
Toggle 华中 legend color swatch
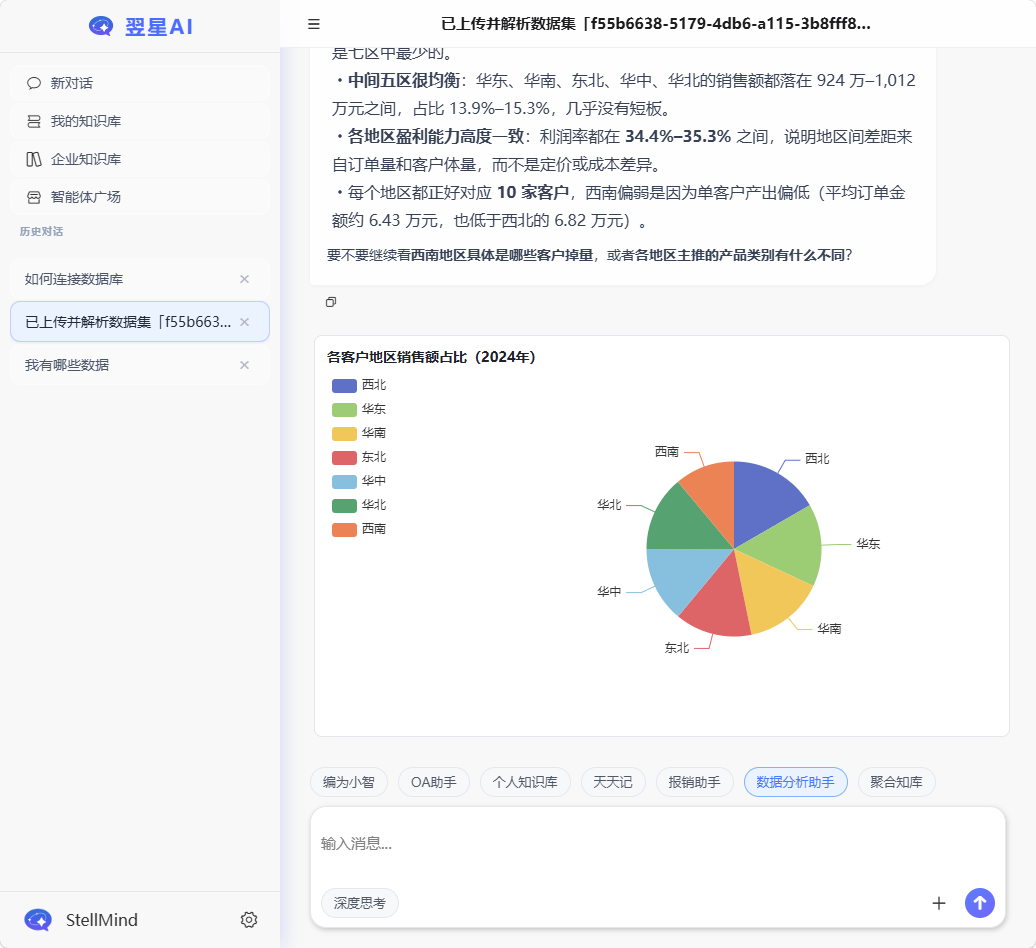tap(344, 482)
